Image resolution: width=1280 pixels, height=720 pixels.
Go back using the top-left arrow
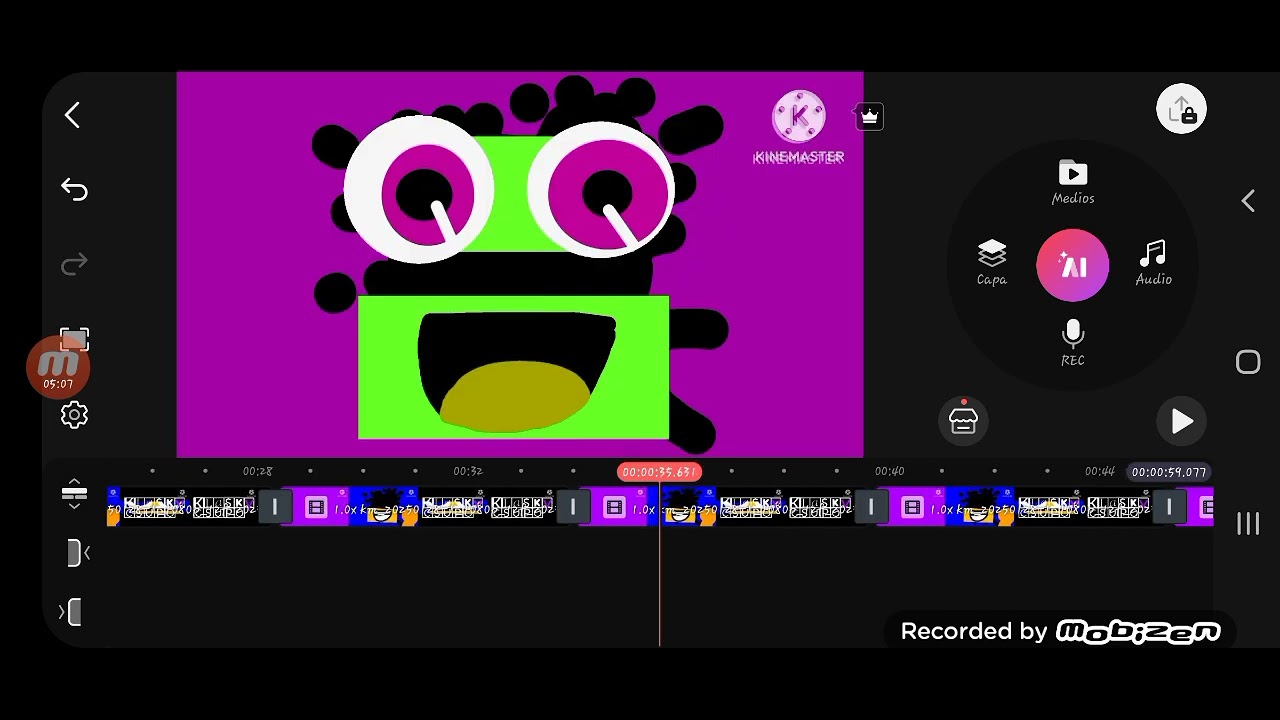pyautogui.click(x=72, y=115)
